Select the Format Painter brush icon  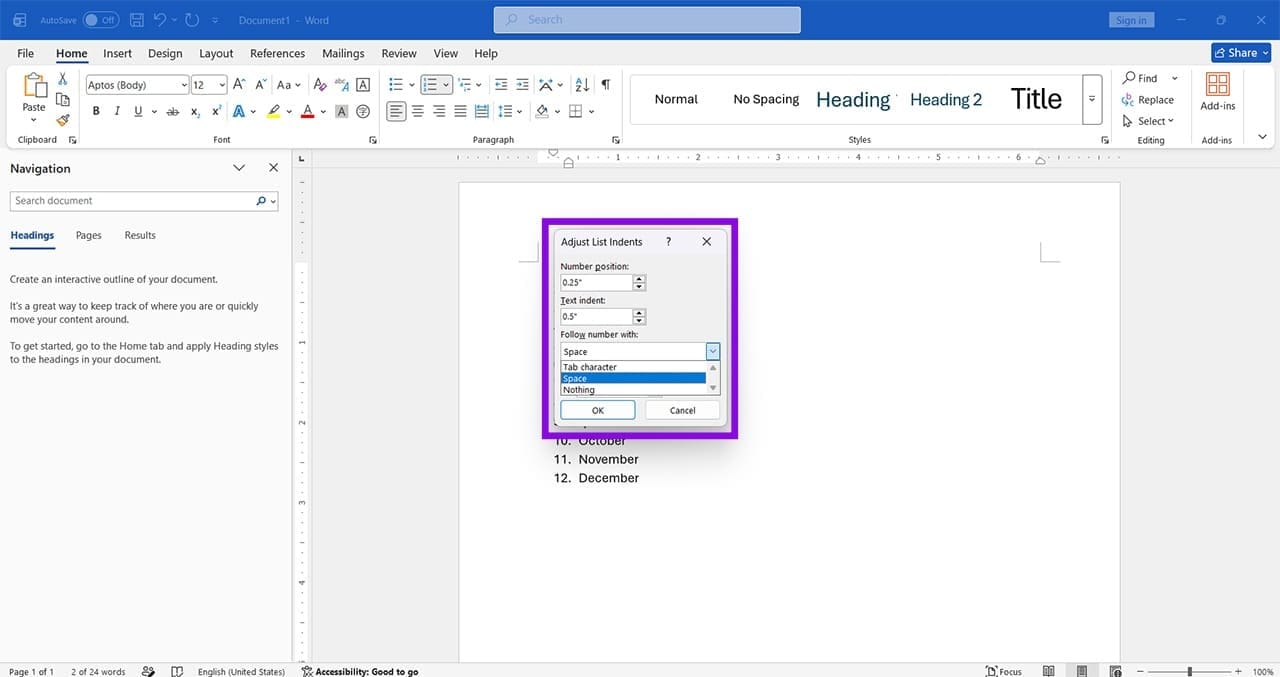pos(63,120)
